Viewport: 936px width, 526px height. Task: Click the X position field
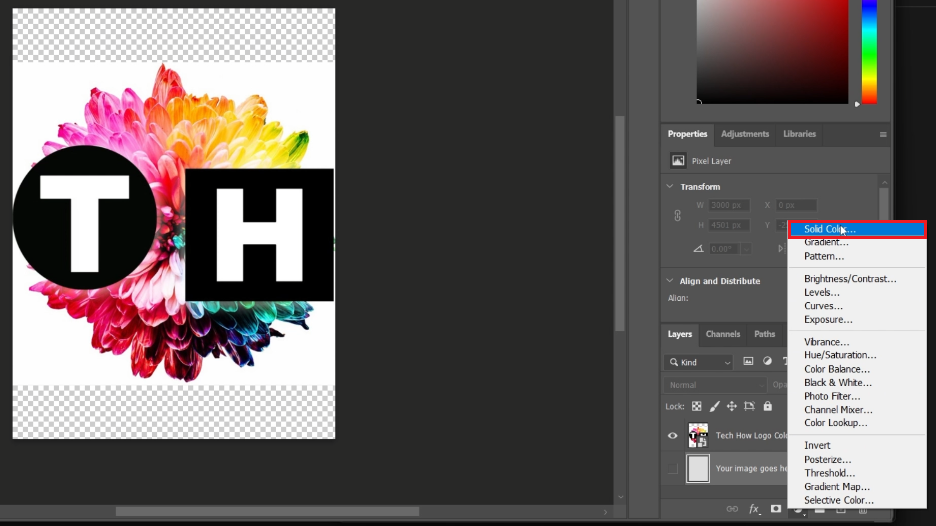[x=796, y=205]
